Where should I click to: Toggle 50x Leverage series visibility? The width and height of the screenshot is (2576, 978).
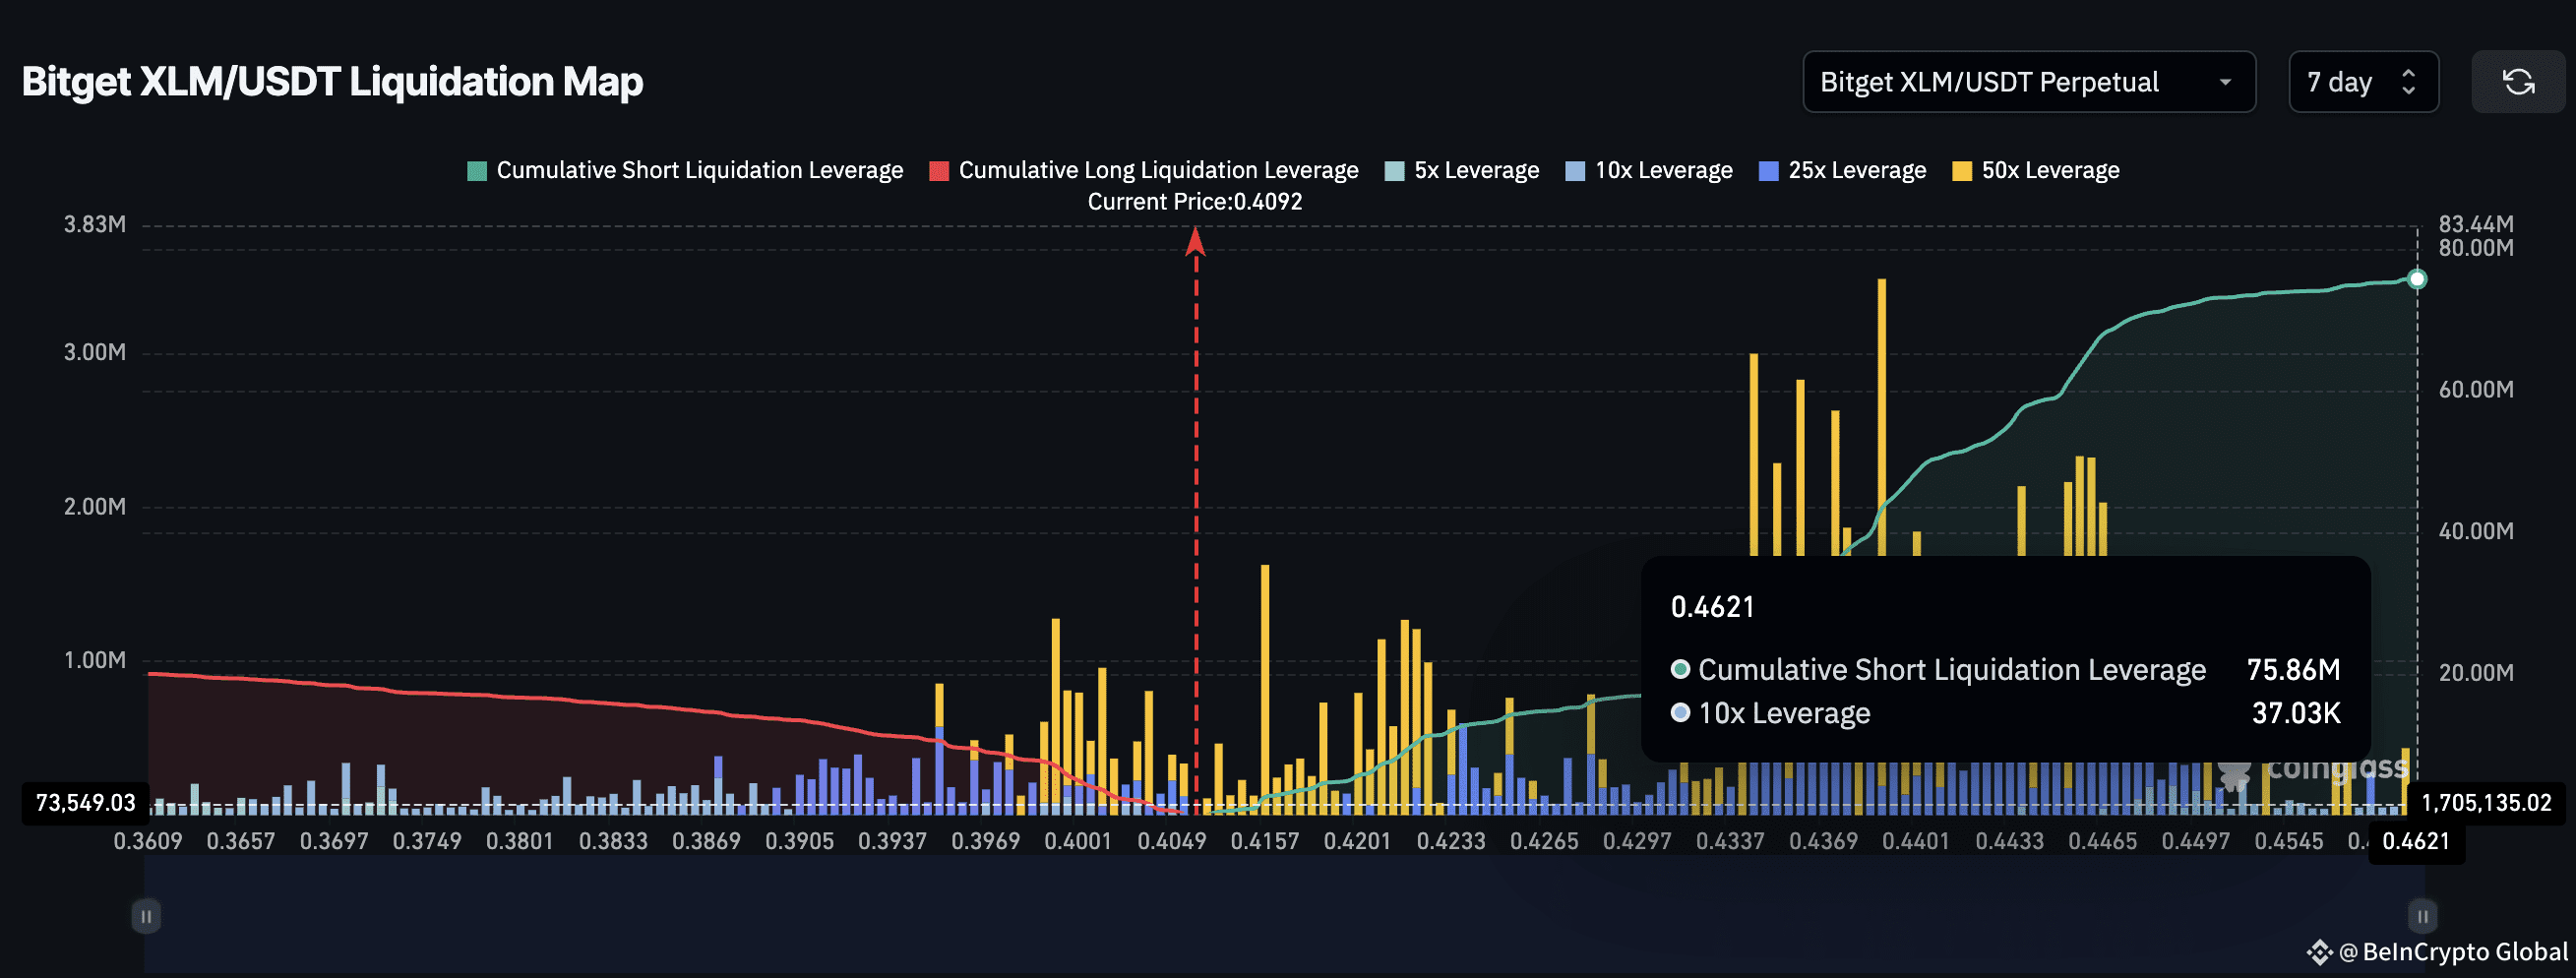(2036, 171)
